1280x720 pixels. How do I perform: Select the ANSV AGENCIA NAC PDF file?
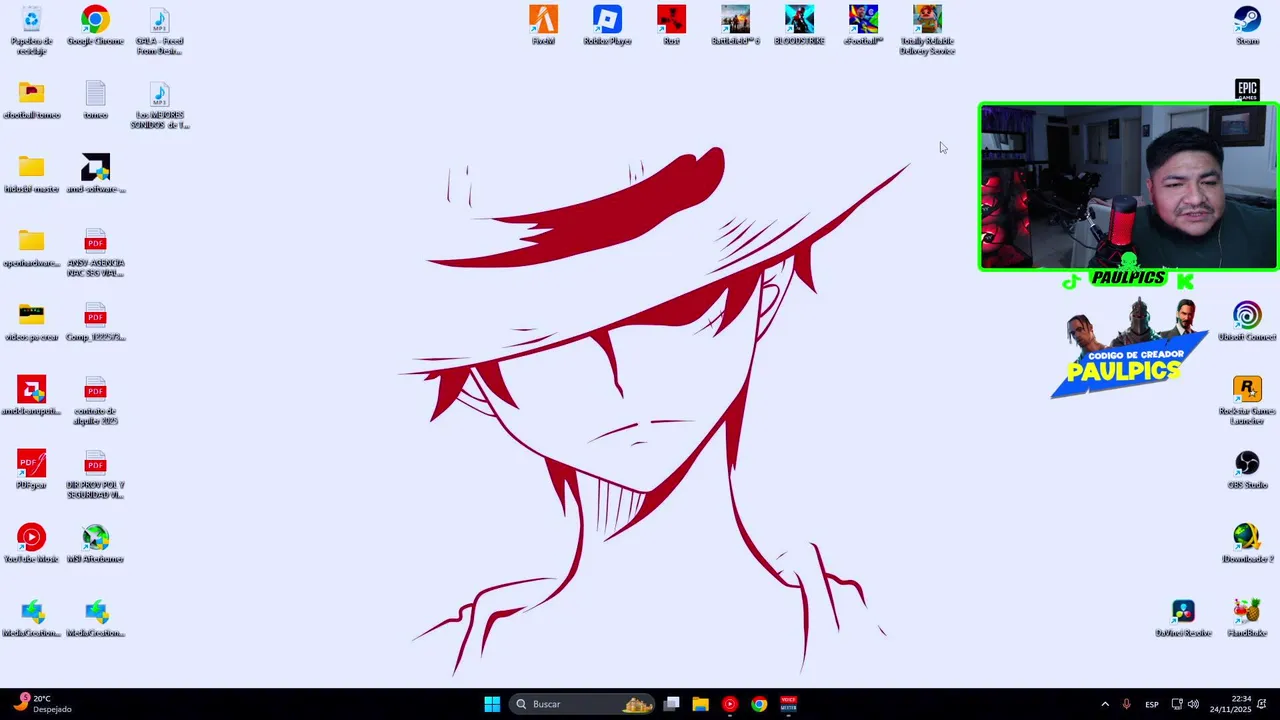[x=95, y=253]
